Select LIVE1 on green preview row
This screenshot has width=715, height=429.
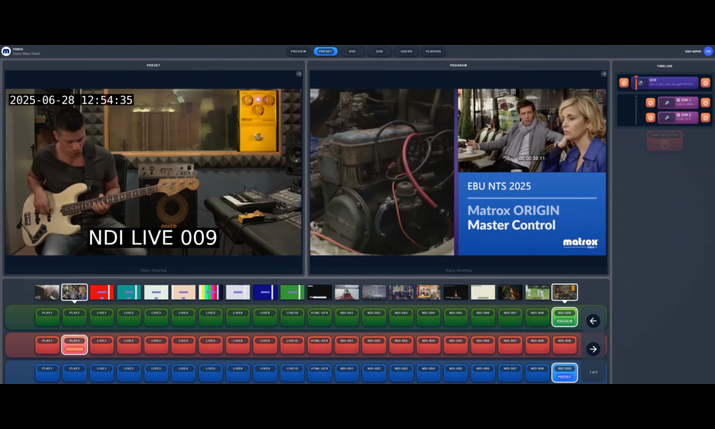click(102, 317)
